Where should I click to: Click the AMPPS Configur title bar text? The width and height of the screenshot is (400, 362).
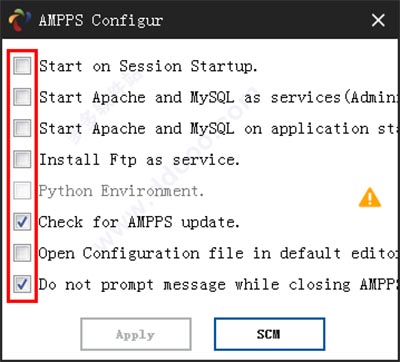pos(101,21)
